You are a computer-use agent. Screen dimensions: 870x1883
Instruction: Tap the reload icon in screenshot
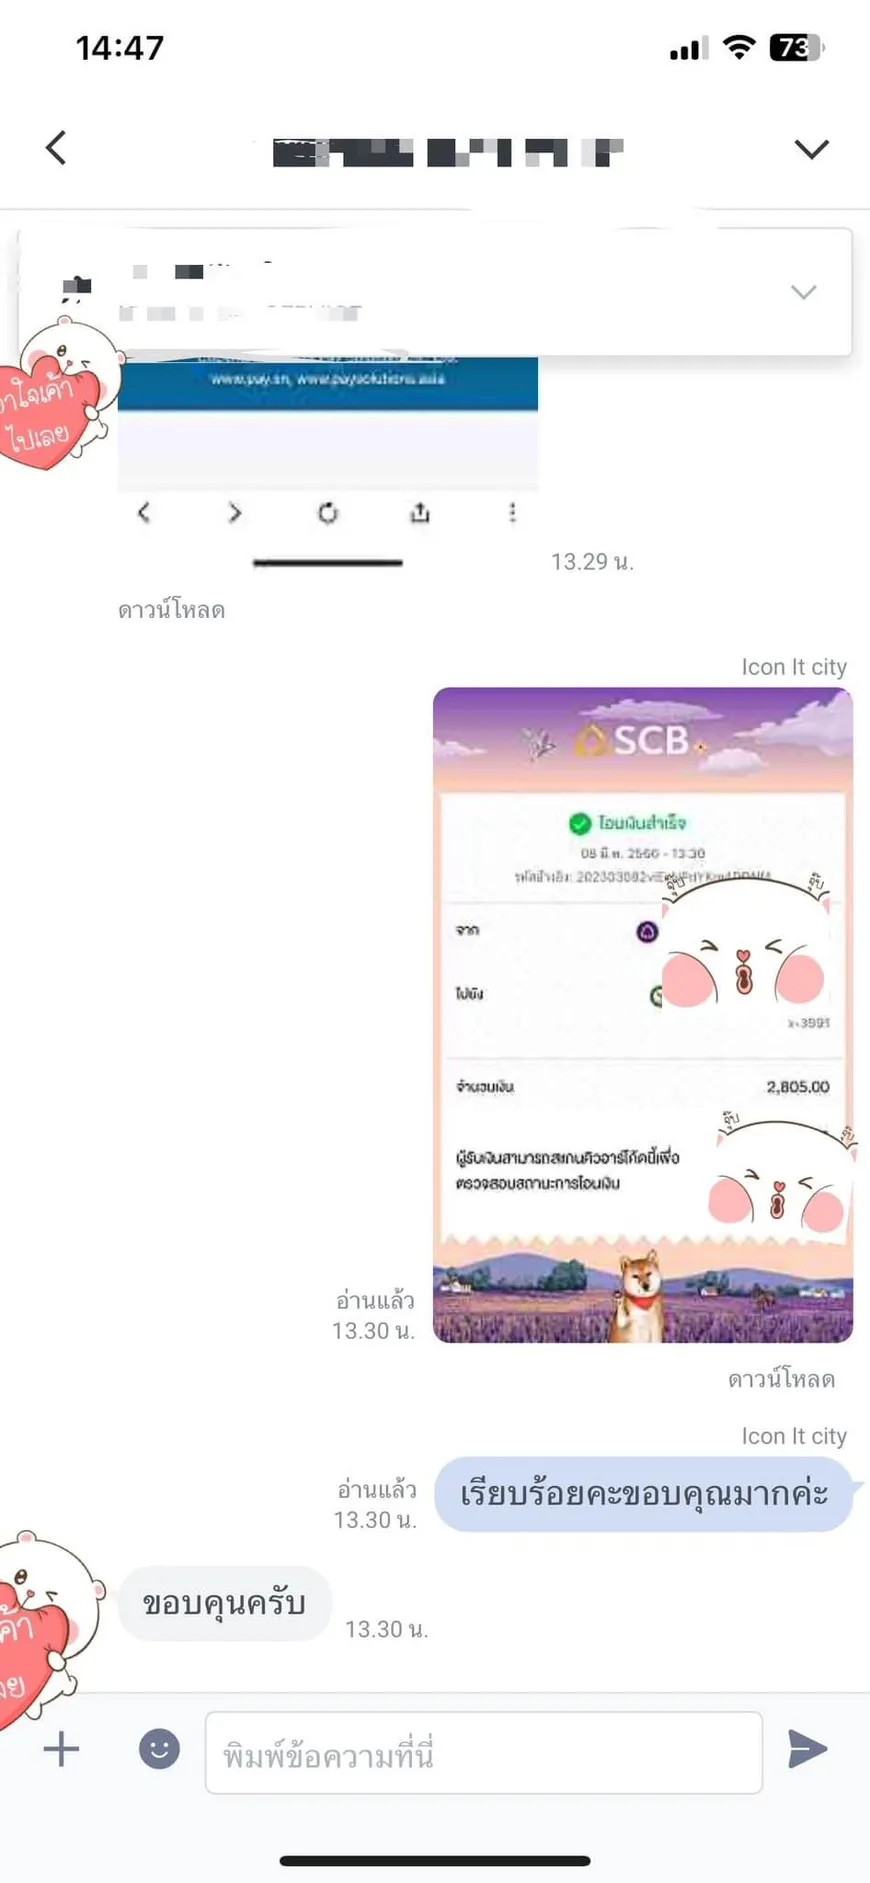(x=328, y=513)
